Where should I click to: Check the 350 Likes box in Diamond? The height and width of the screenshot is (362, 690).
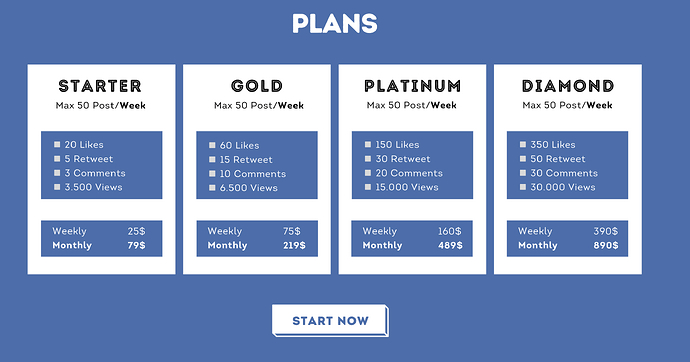[523, 144]
